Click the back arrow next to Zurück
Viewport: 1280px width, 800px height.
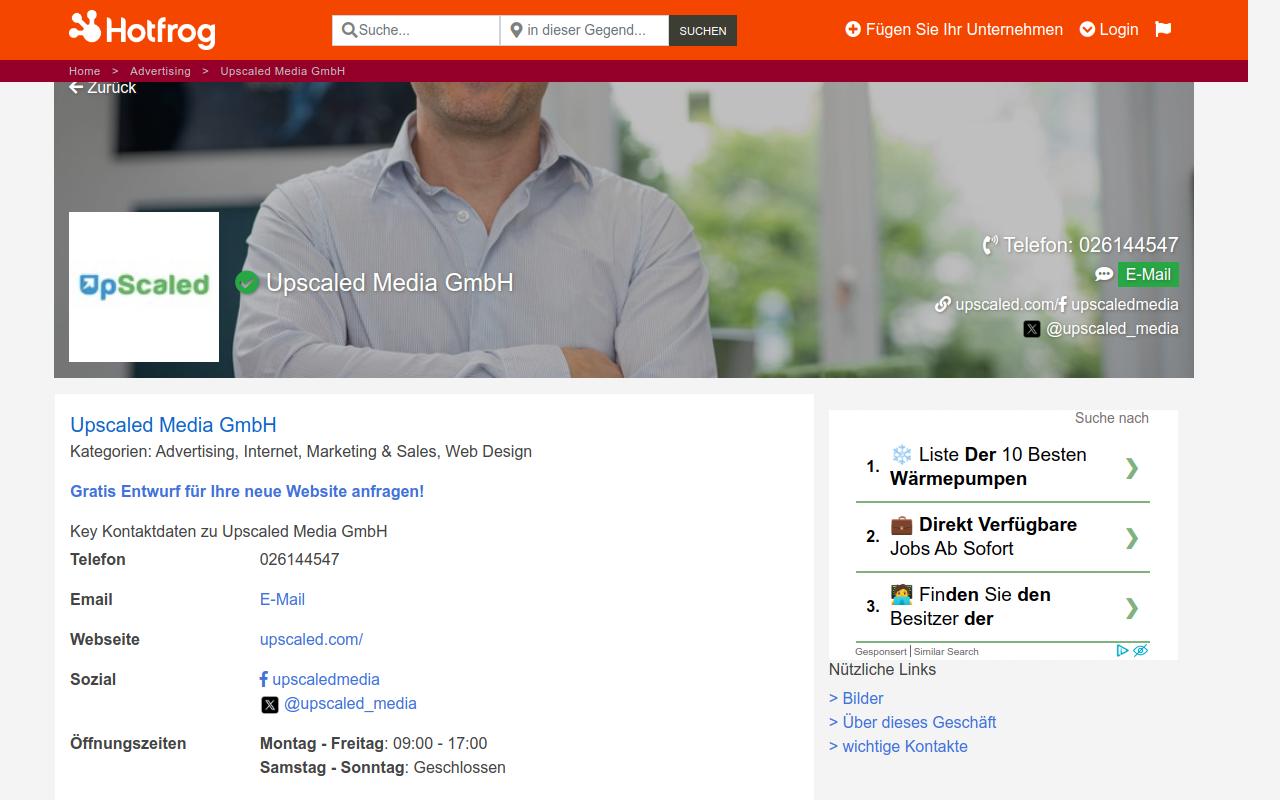(x=76, y=88)
